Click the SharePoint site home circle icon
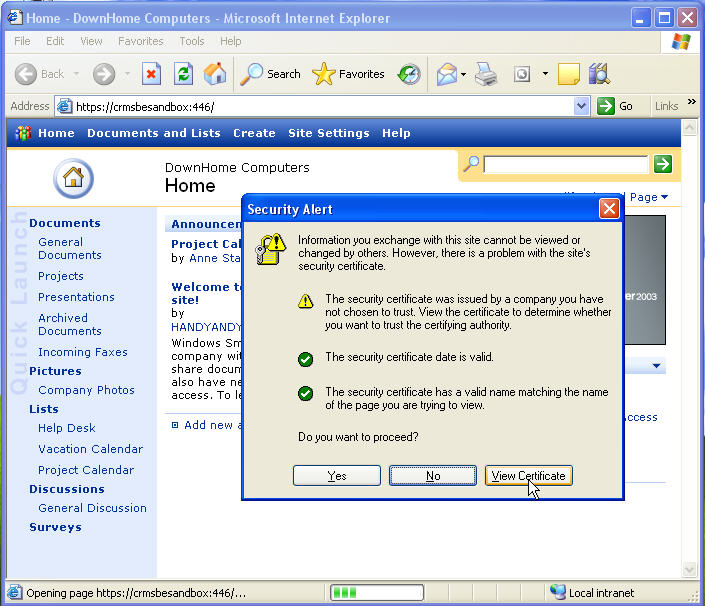 tap(73, 178)
